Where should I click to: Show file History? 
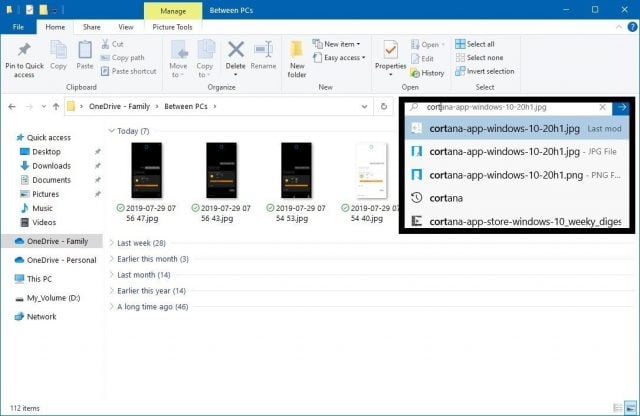pyautogui.click(x=427, y=73)
